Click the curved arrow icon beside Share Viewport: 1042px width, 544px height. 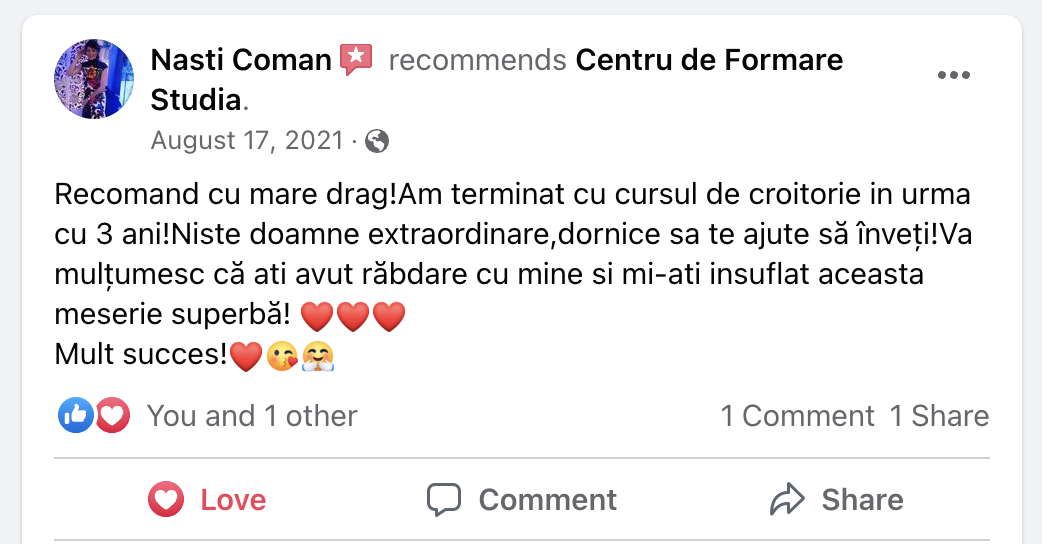click(x=787, y=499)
